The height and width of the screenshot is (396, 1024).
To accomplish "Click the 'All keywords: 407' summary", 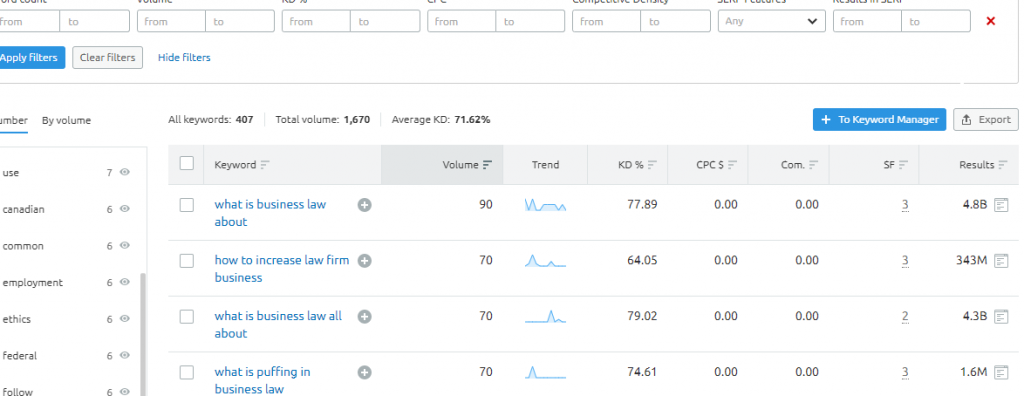I will (x=210, y=120).
